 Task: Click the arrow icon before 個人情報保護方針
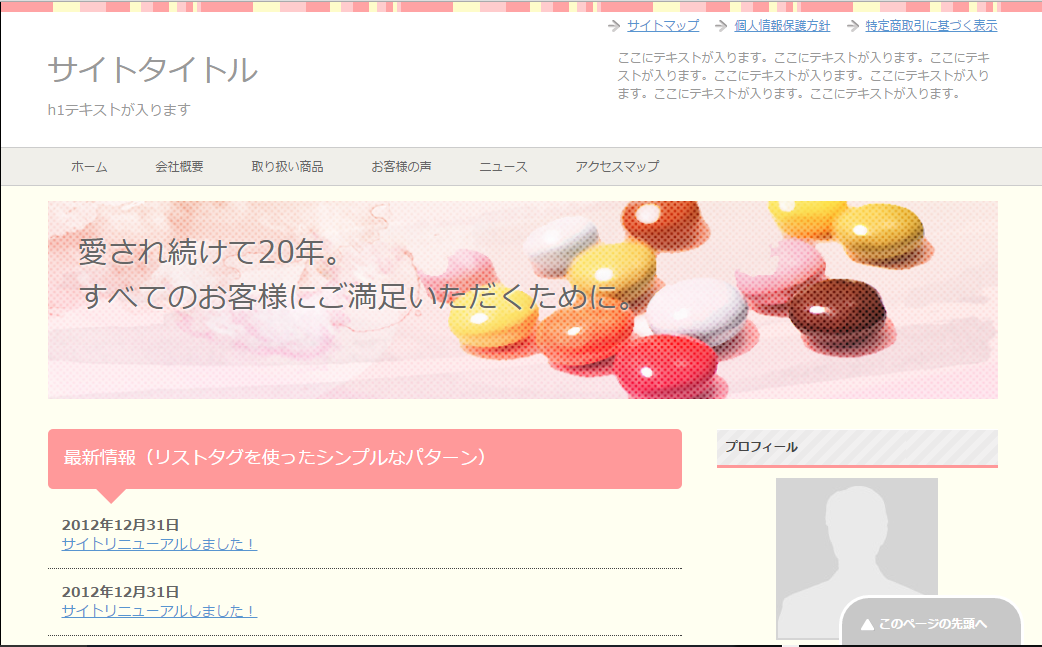tap(721, 26)
